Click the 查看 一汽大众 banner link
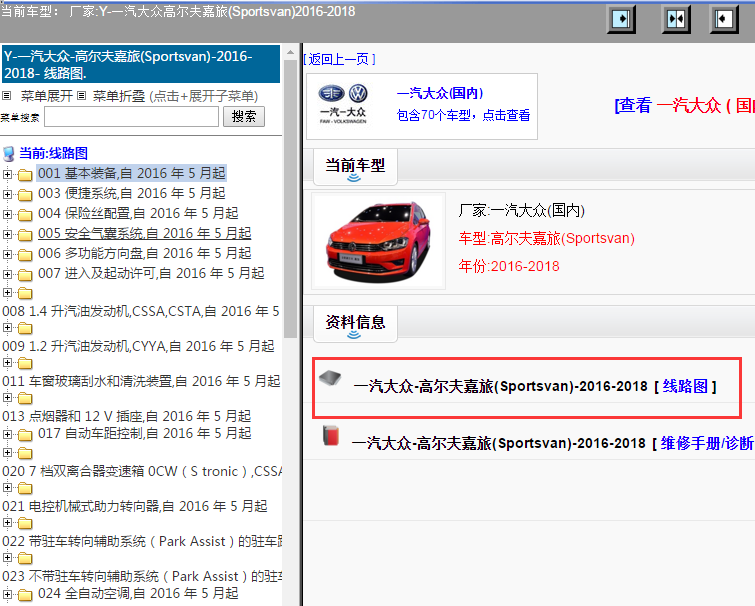Screen dimensions: 755x606 pyautogui.click(x=685, y=105)
